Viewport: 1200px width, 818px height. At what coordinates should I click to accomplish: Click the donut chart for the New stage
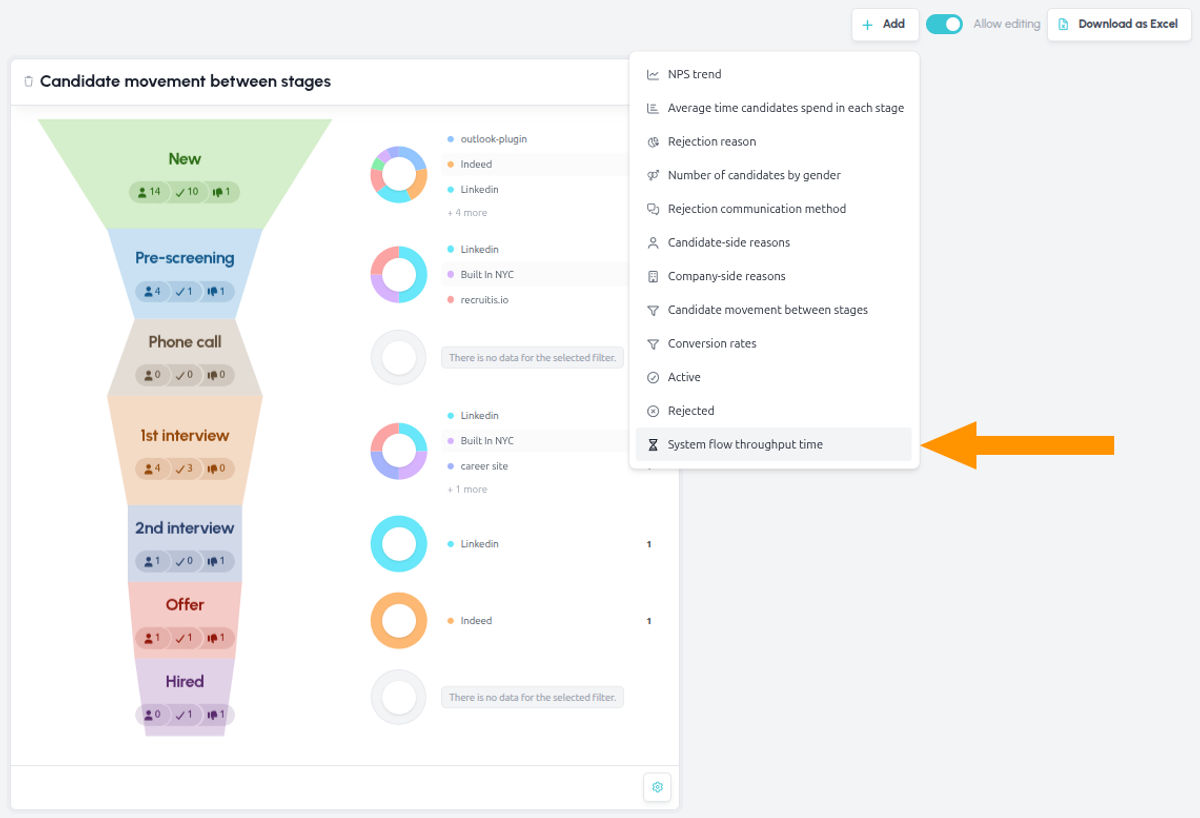coord(399,174)
